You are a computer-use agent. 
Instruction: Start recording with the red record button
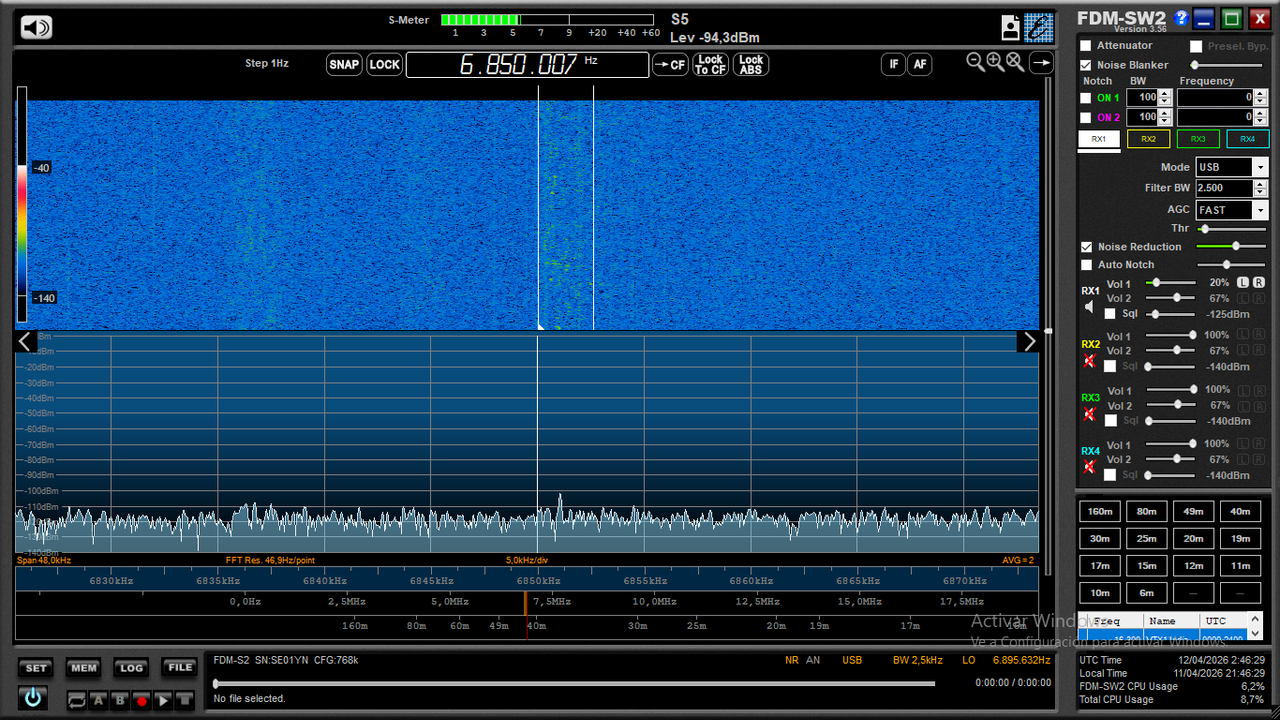(142, 701)
